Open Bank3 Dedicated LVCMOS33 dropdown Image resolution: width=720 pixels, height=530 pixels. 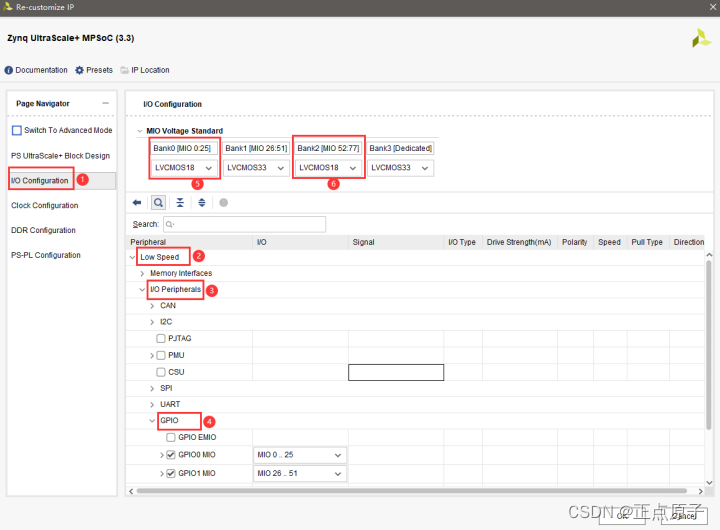(399, 168)
